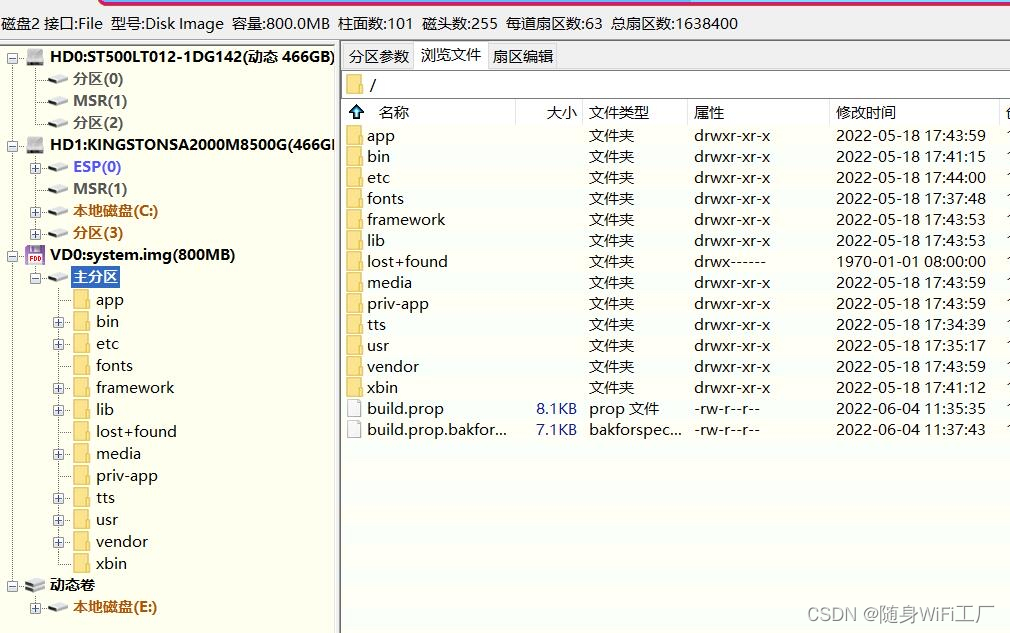This screenshot has width=1010, height=633.
Task: Expand the lib folder in tree
Action: pyautogui.click(x=59, y=410)
